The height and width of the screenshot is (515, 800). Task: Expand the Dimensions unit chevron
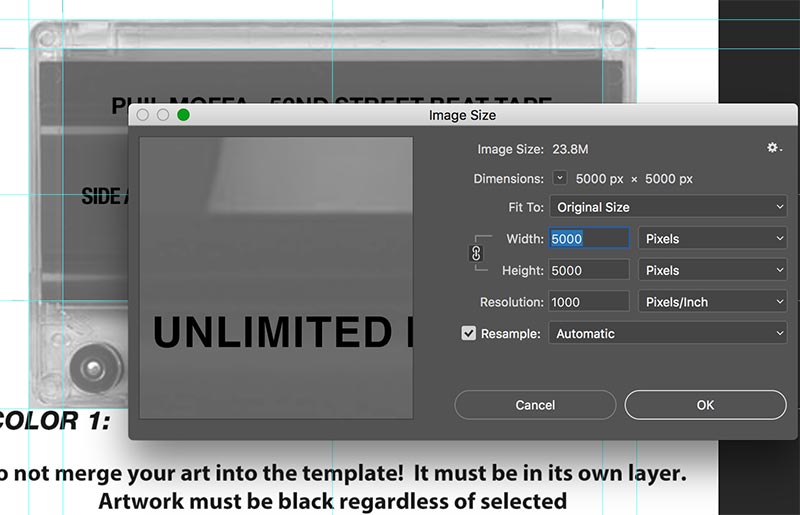[x=559, y=178]
